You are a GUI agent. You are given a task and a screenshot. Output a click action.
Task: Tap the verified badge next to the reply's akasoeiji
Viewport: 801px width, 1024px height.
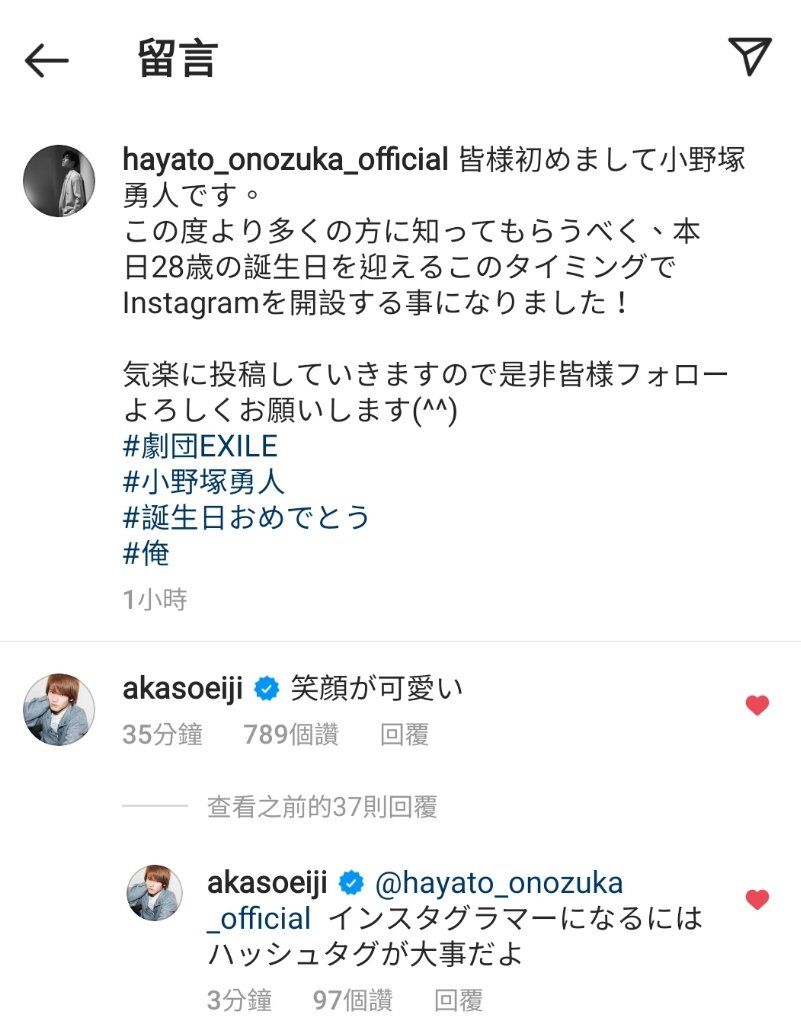tap(351, 883)
